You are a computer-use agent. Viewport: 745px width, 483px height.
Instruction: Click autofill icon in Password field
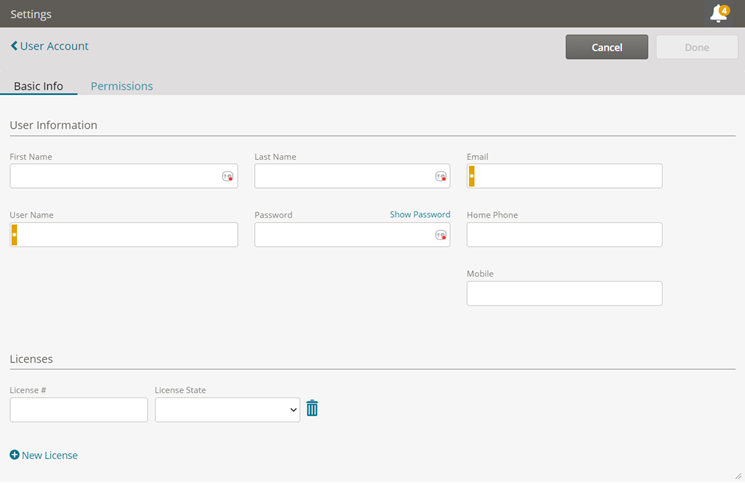[441, 235]
